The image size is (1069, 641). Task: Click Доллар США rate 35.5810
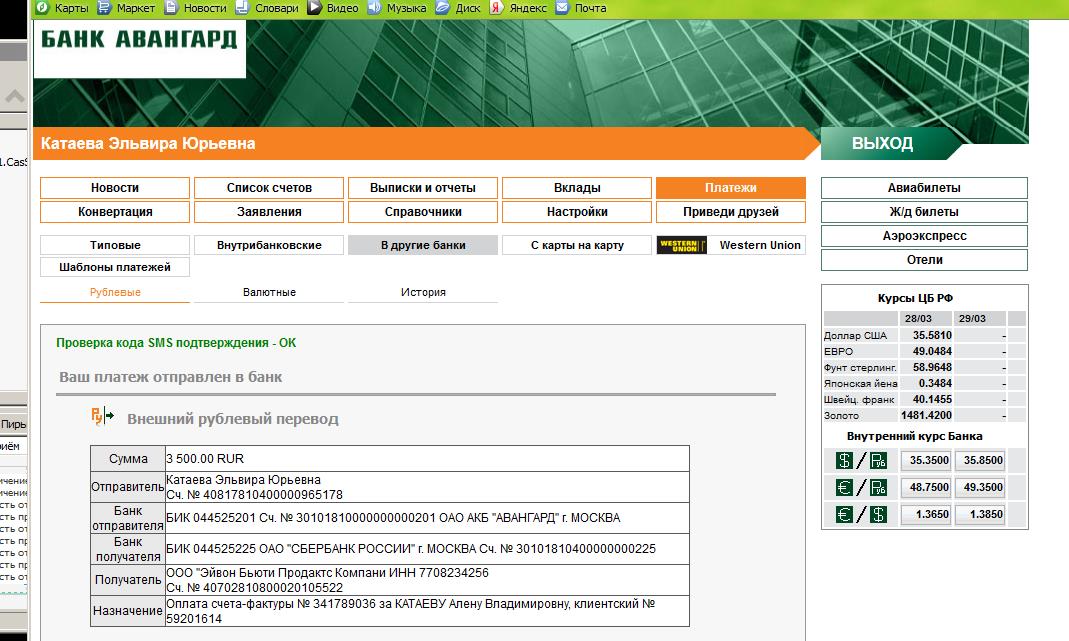point(932,335)
